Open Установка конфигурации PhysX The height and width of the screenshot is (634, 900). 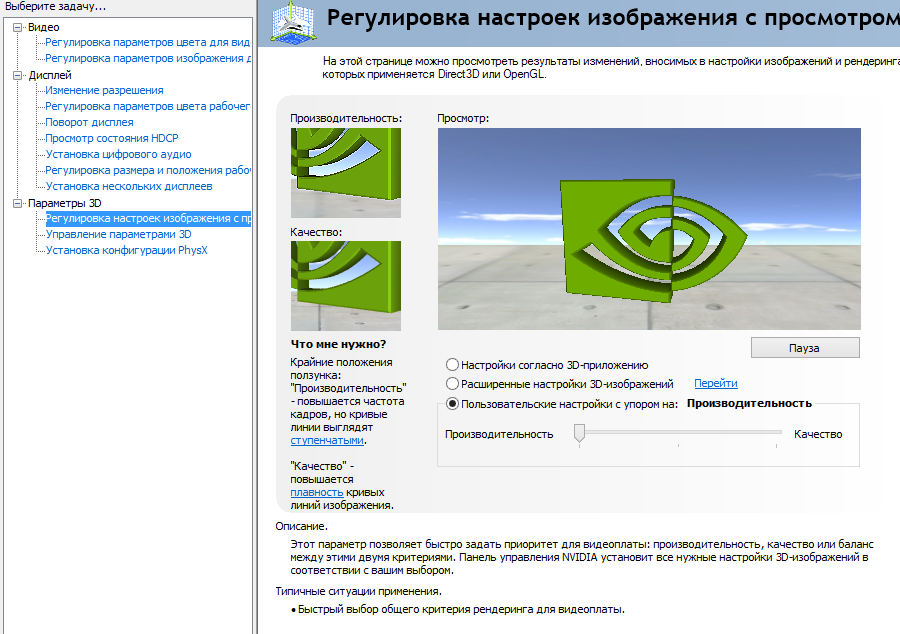pyautogui.click(x=127, y=250)
